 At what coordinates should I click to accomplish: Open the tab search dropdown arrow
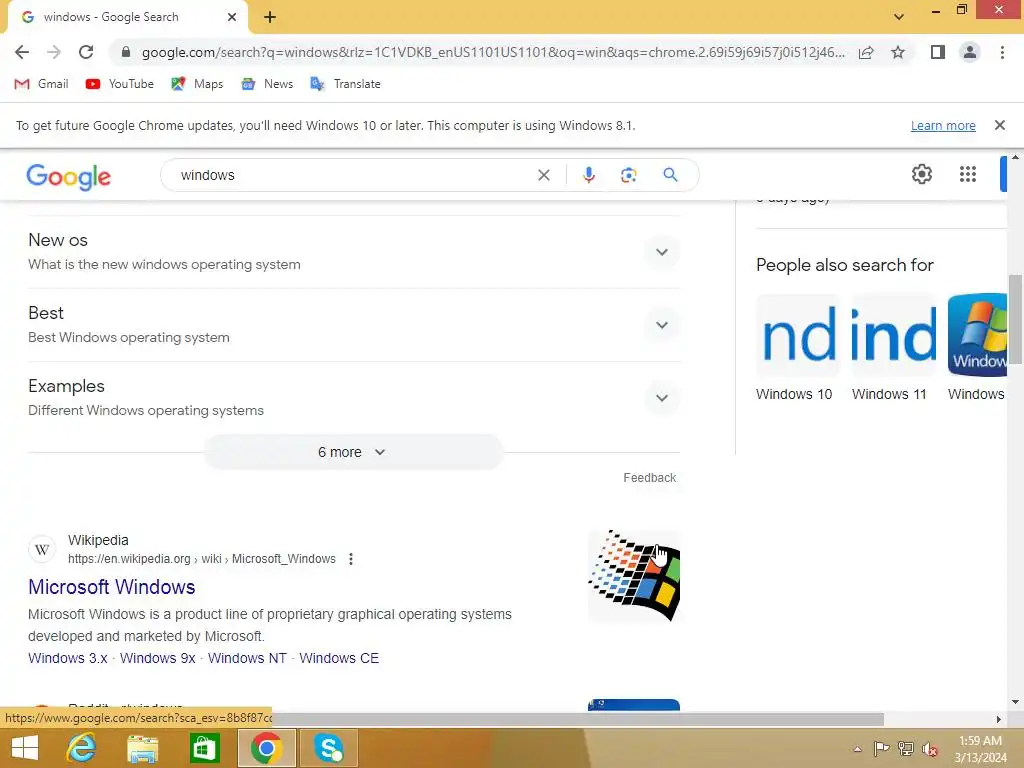899,17
